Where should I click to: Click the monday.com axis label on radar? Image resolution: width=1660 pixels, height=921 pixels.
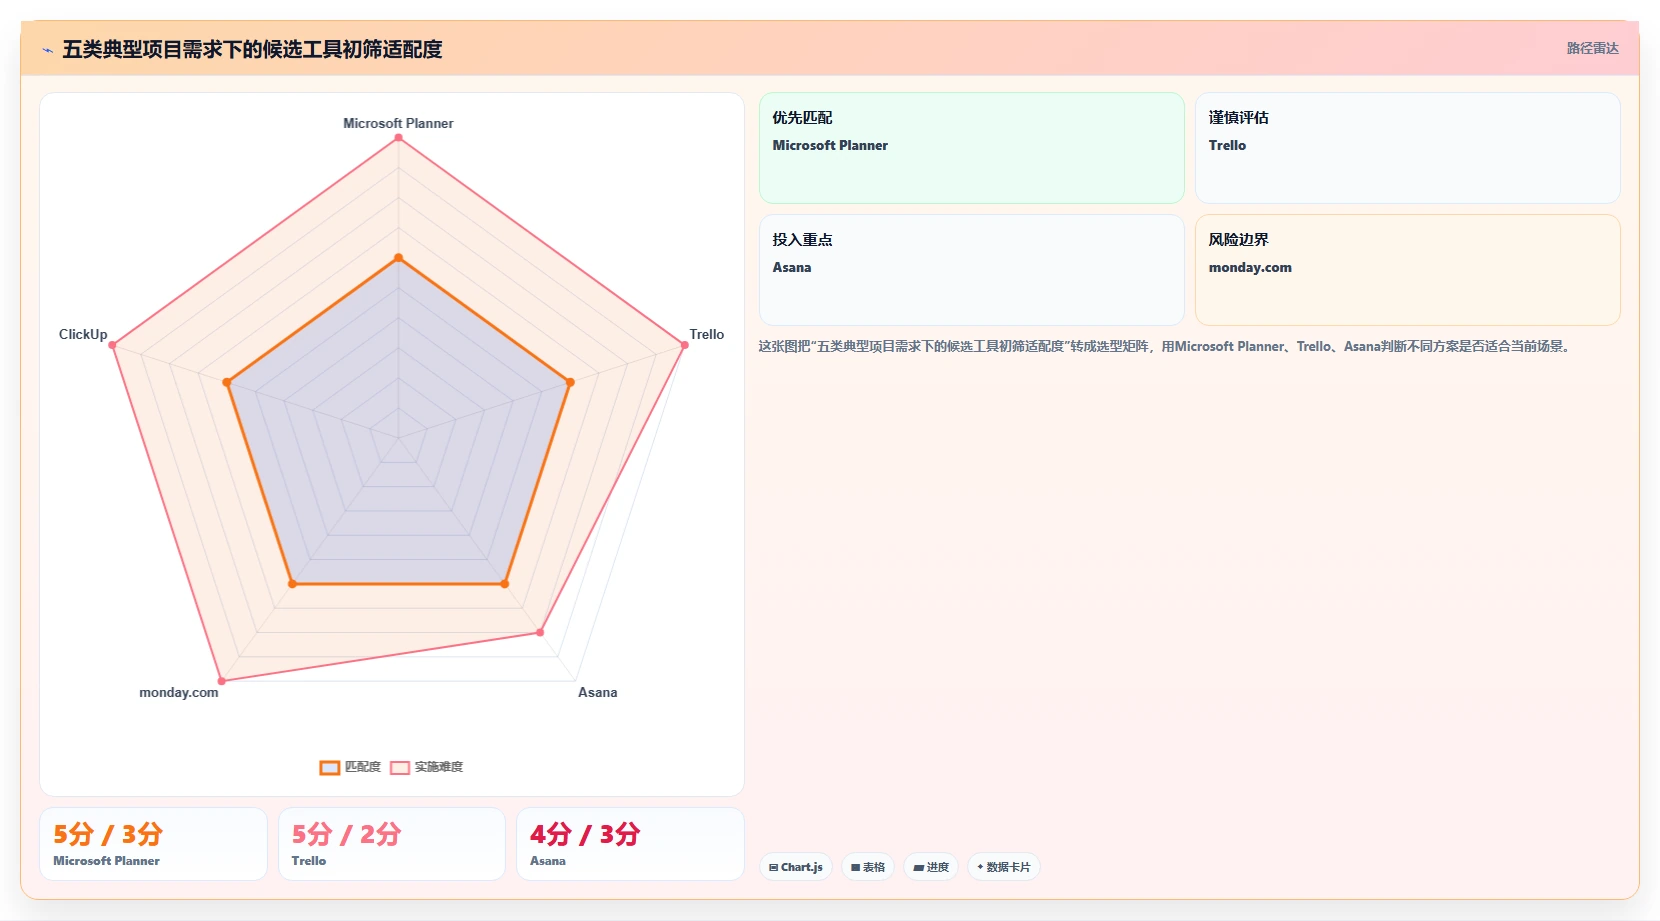[x=178, y=692]
